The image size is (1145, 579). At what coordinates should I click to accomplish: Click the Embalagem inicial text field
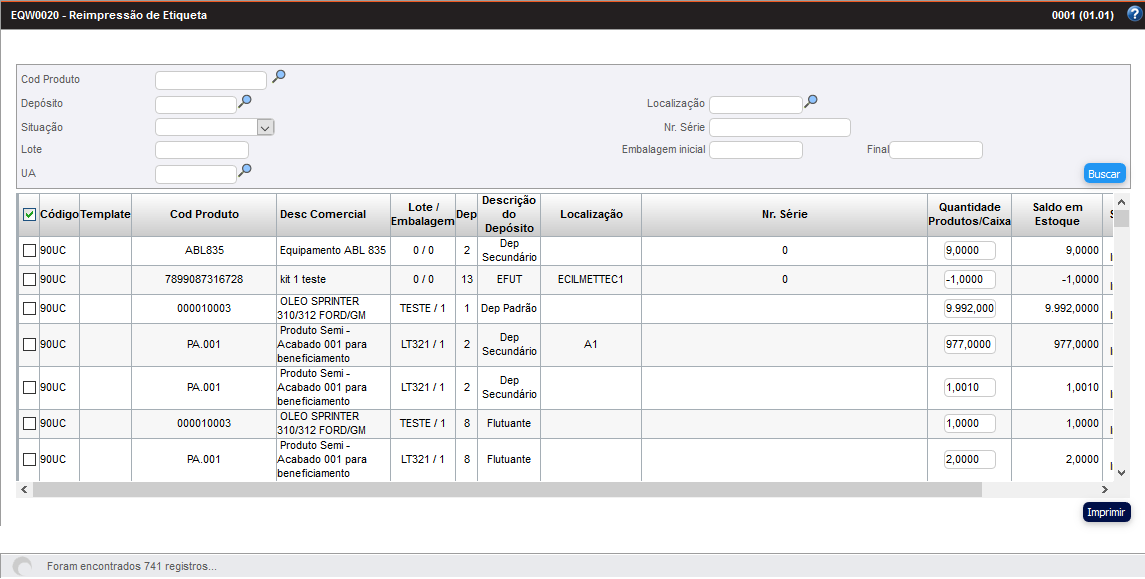pyautogui.click(x=755, y=150)
